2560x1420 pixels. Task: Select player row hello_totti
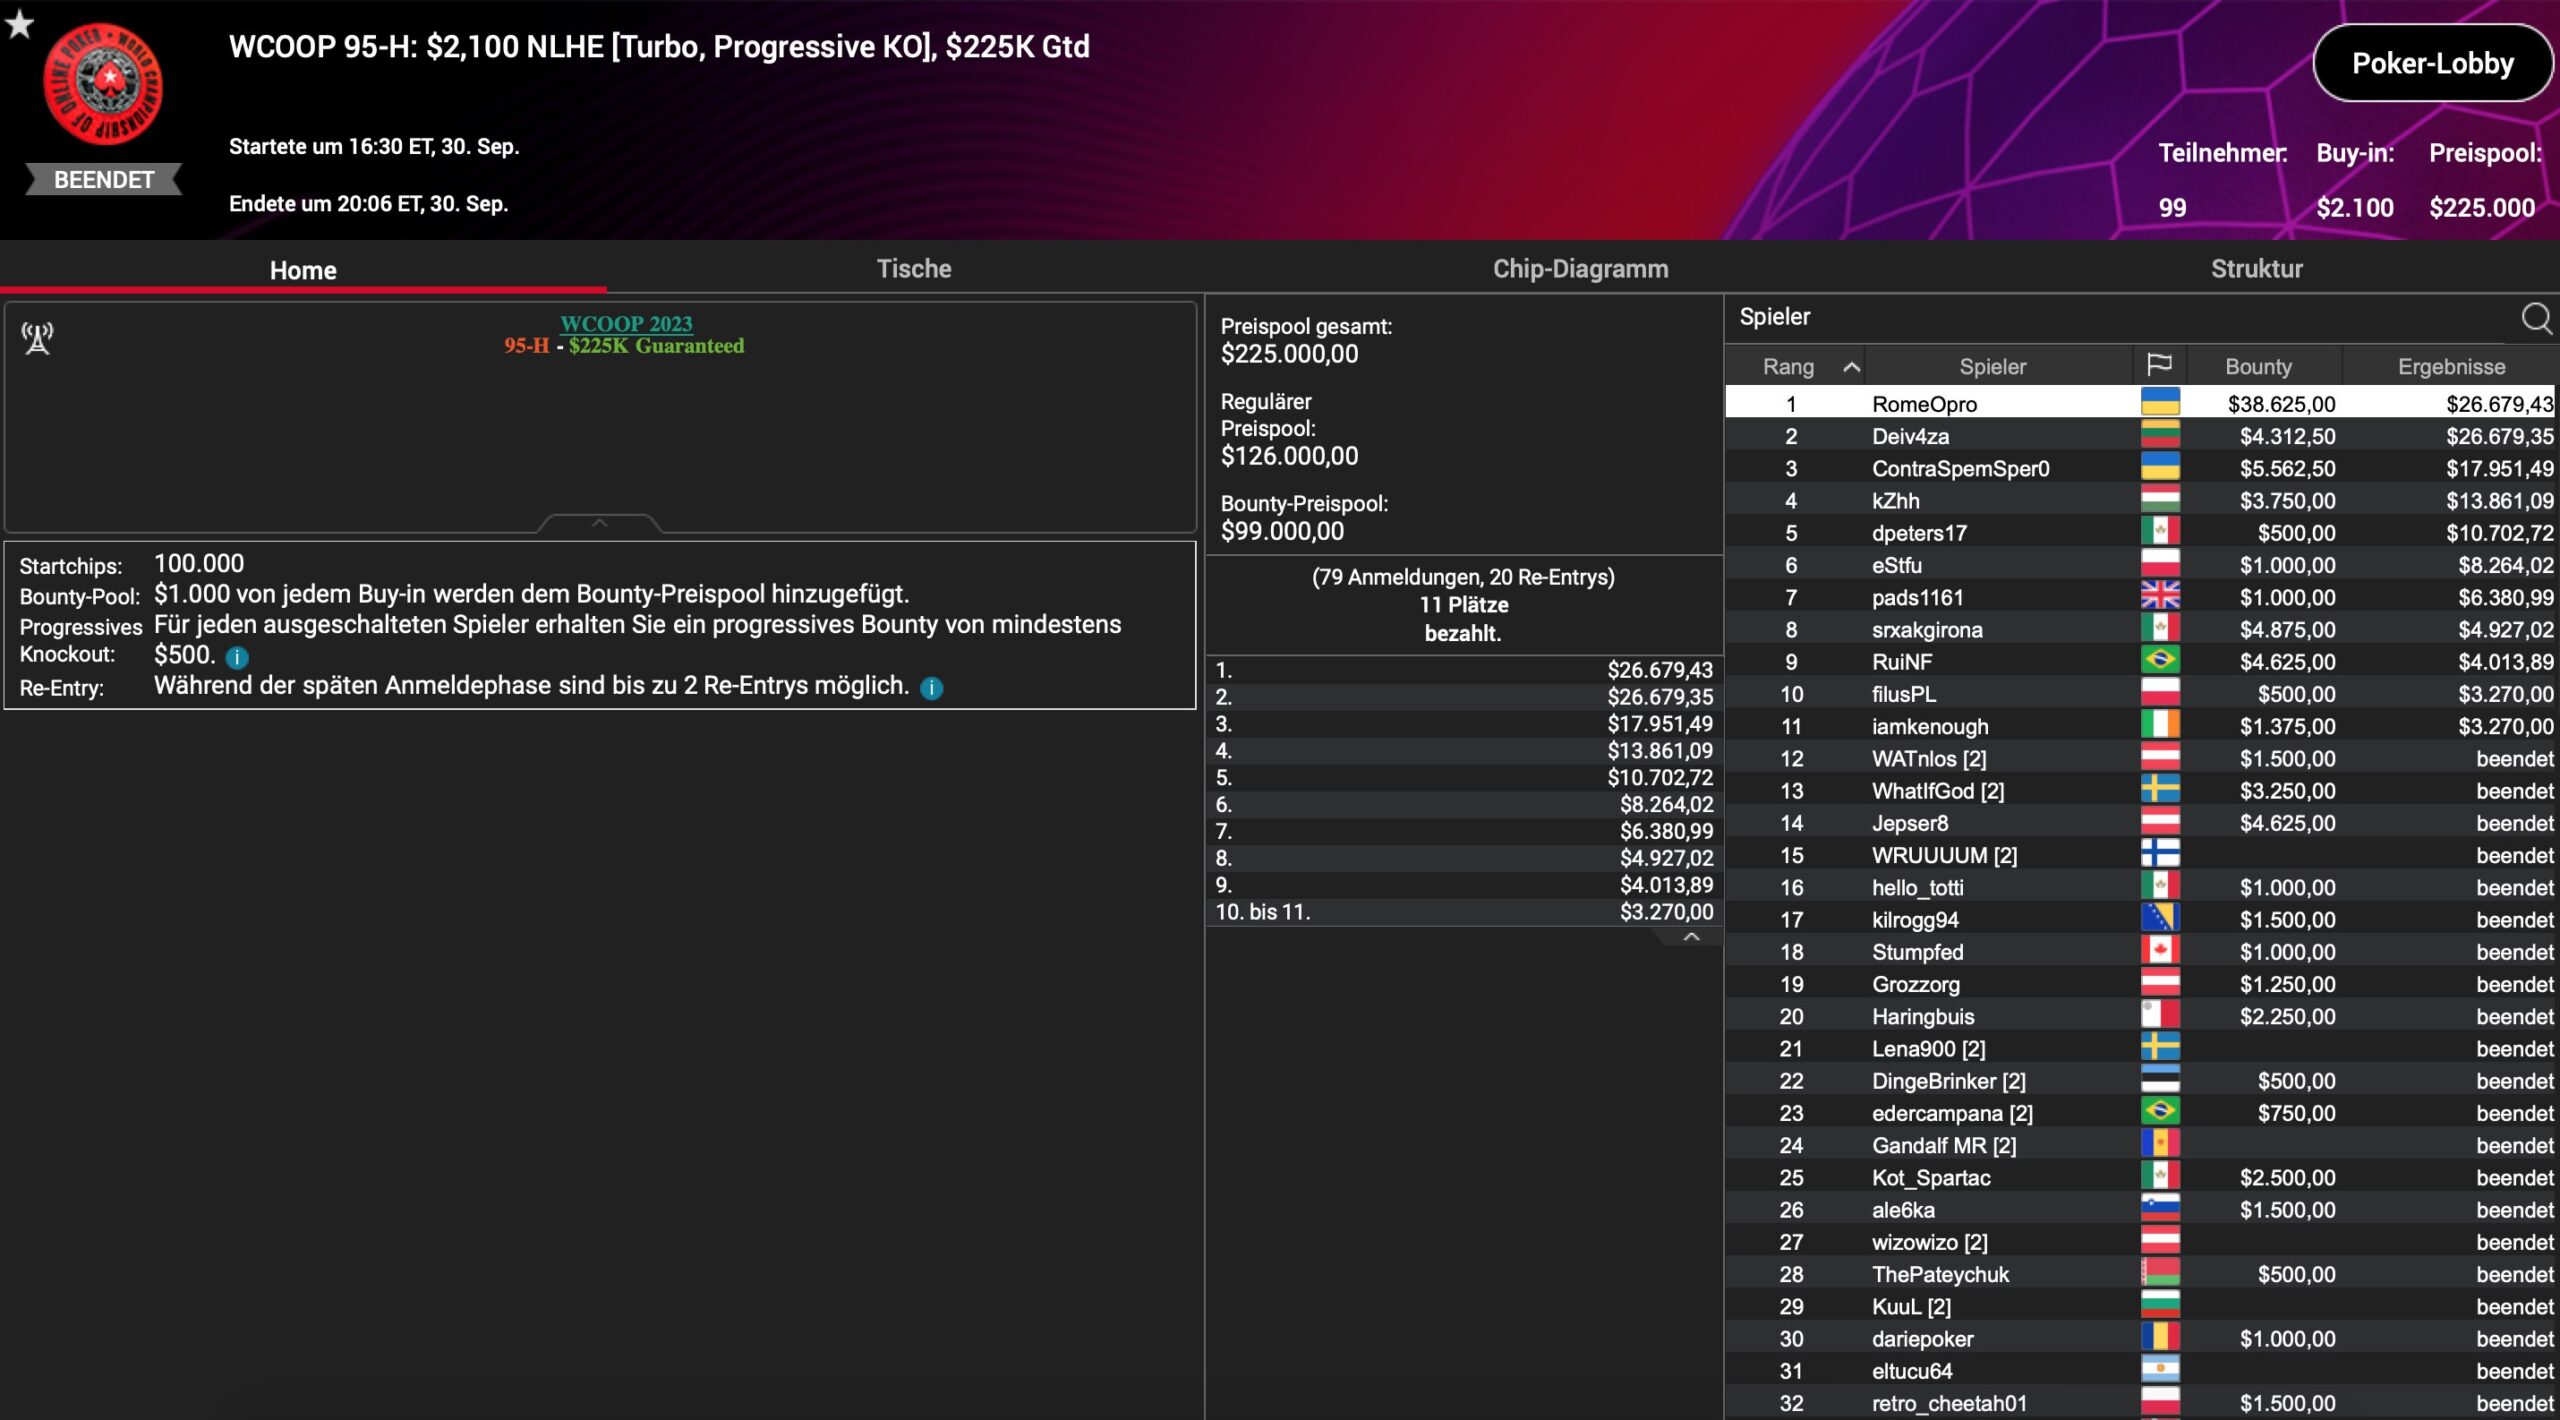coord(2140,887)
